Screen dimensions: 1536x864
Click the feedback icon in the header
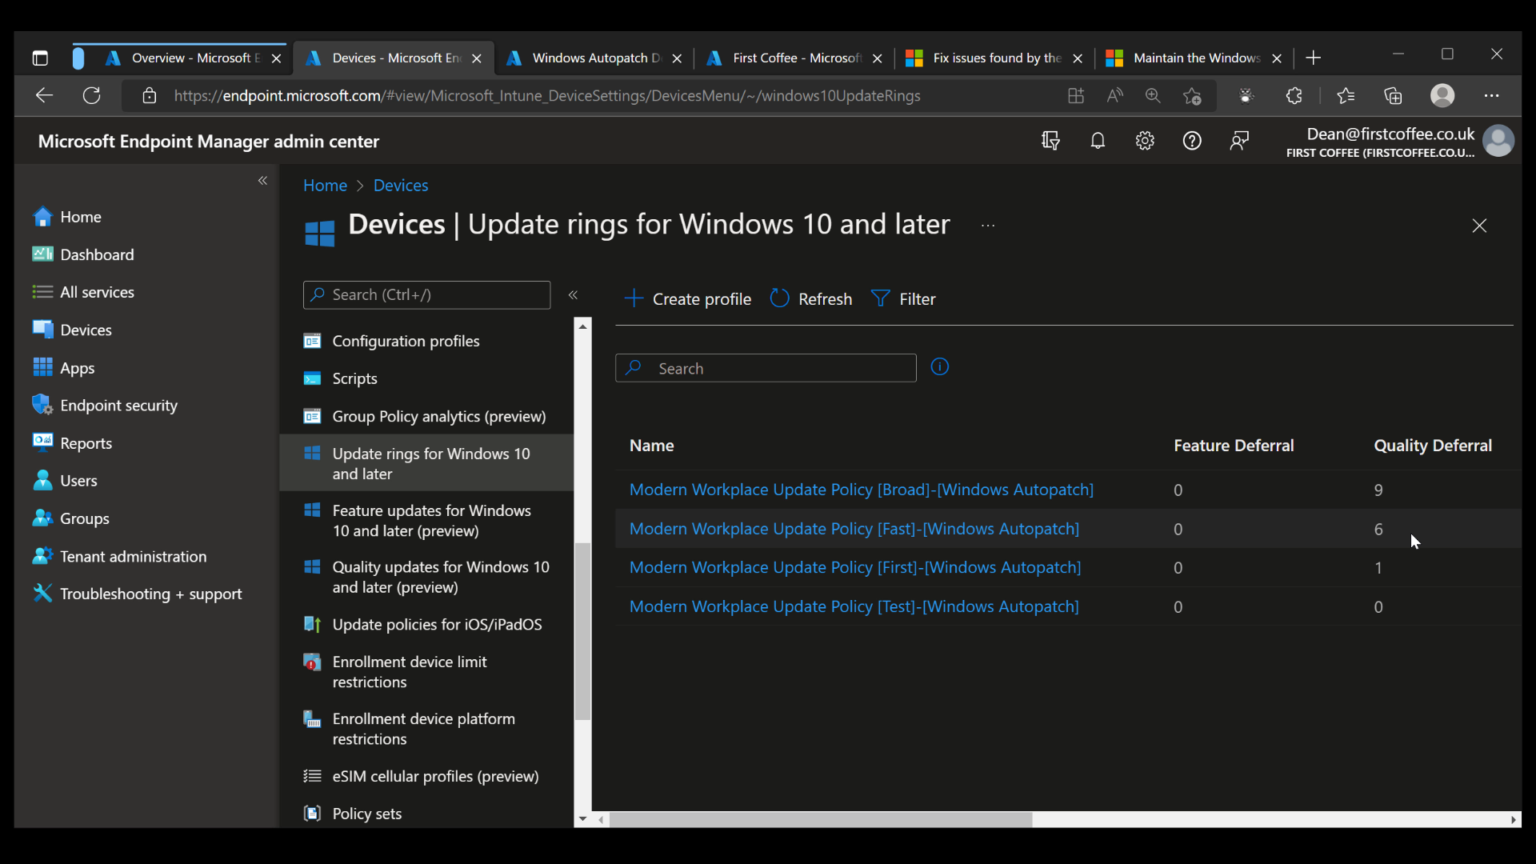(x=1239, y=141)
